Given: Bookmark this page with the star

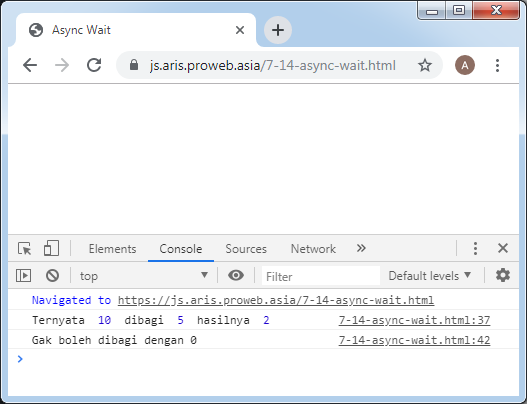Looking at the screenshot, I should pos(425,65).
